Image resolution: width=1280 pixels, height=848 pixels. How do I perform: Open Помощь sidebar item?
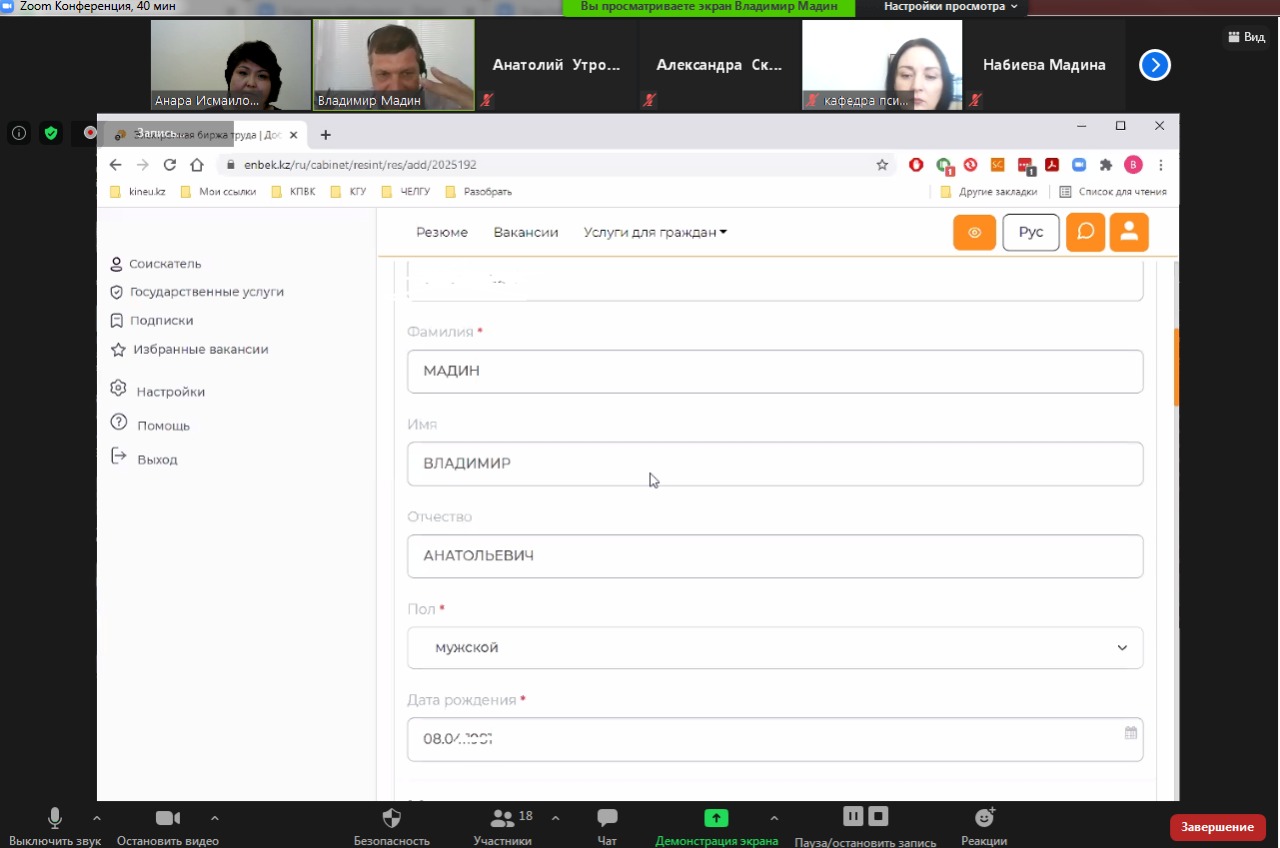coord(150,425)
